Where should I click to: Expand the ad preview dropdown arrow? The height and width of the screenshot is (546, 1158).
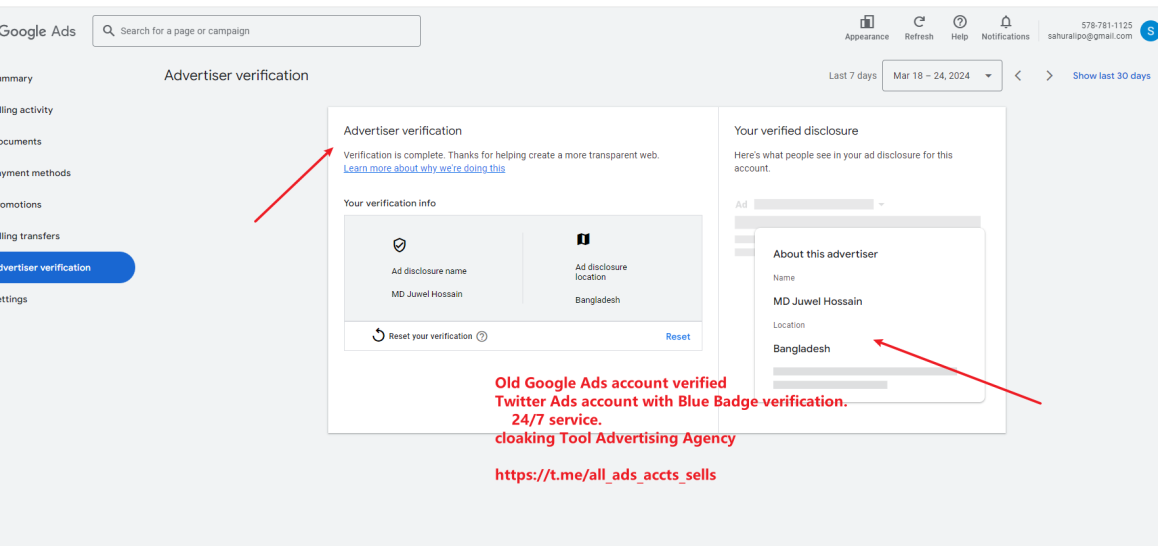click(881, 204)
